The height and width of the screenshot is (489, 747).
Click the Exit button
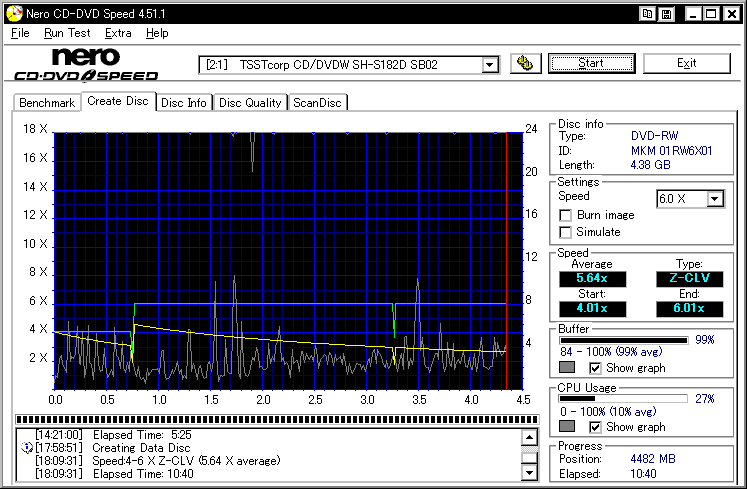[686, 63]
